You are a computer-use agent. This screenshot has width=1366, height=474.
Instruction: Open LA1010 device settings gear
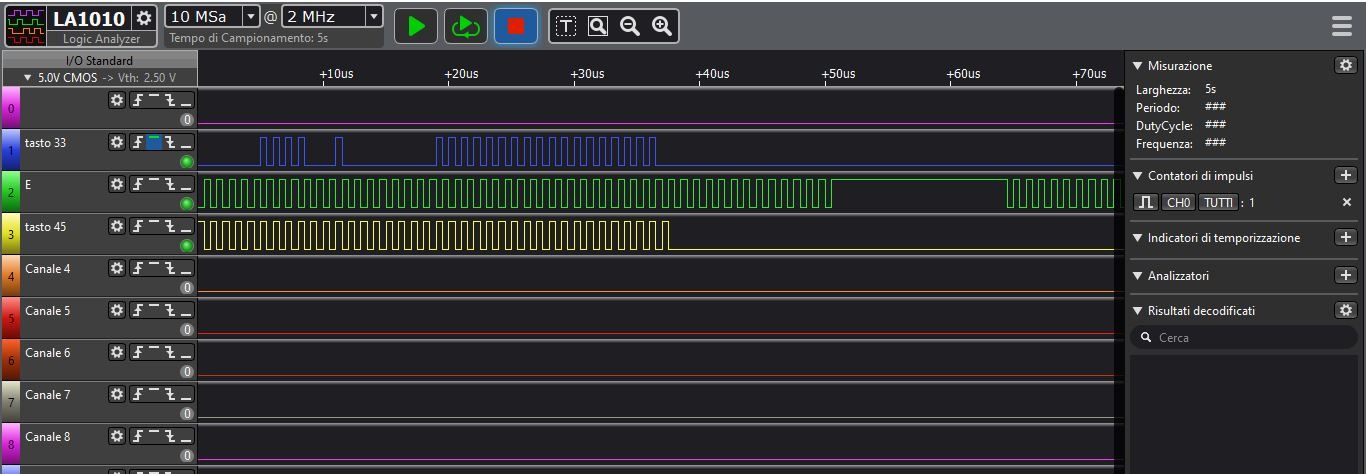click(x=144, y=18)
